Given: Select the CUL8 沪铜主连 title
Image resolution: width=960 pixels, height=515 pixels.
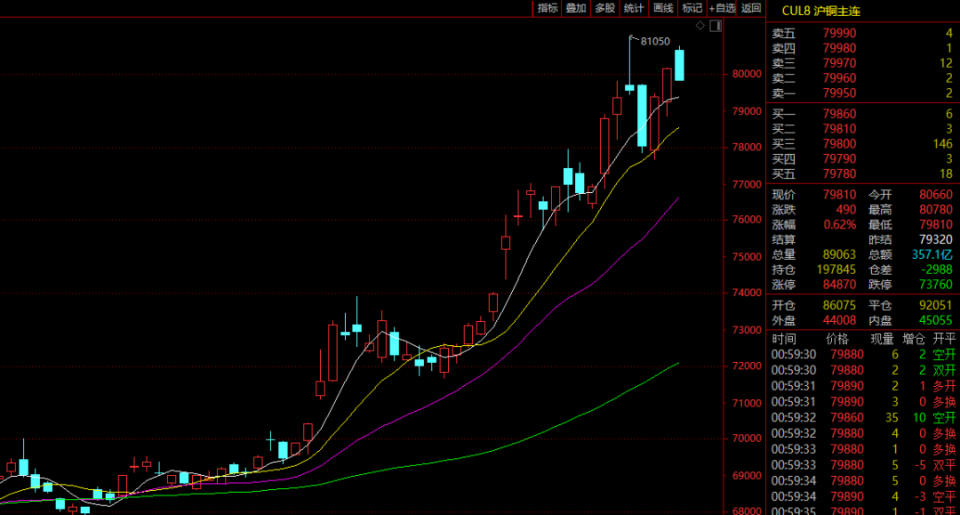Looking at the screenshot, I should click(820, 11).
